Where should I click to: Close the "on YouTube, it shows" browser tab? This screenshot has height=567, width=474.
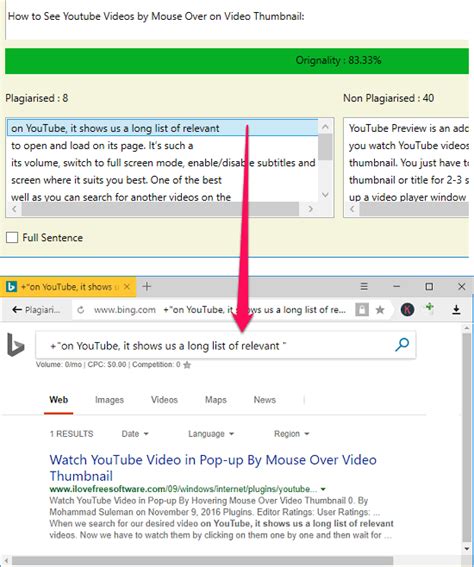[x=127, y=286]
